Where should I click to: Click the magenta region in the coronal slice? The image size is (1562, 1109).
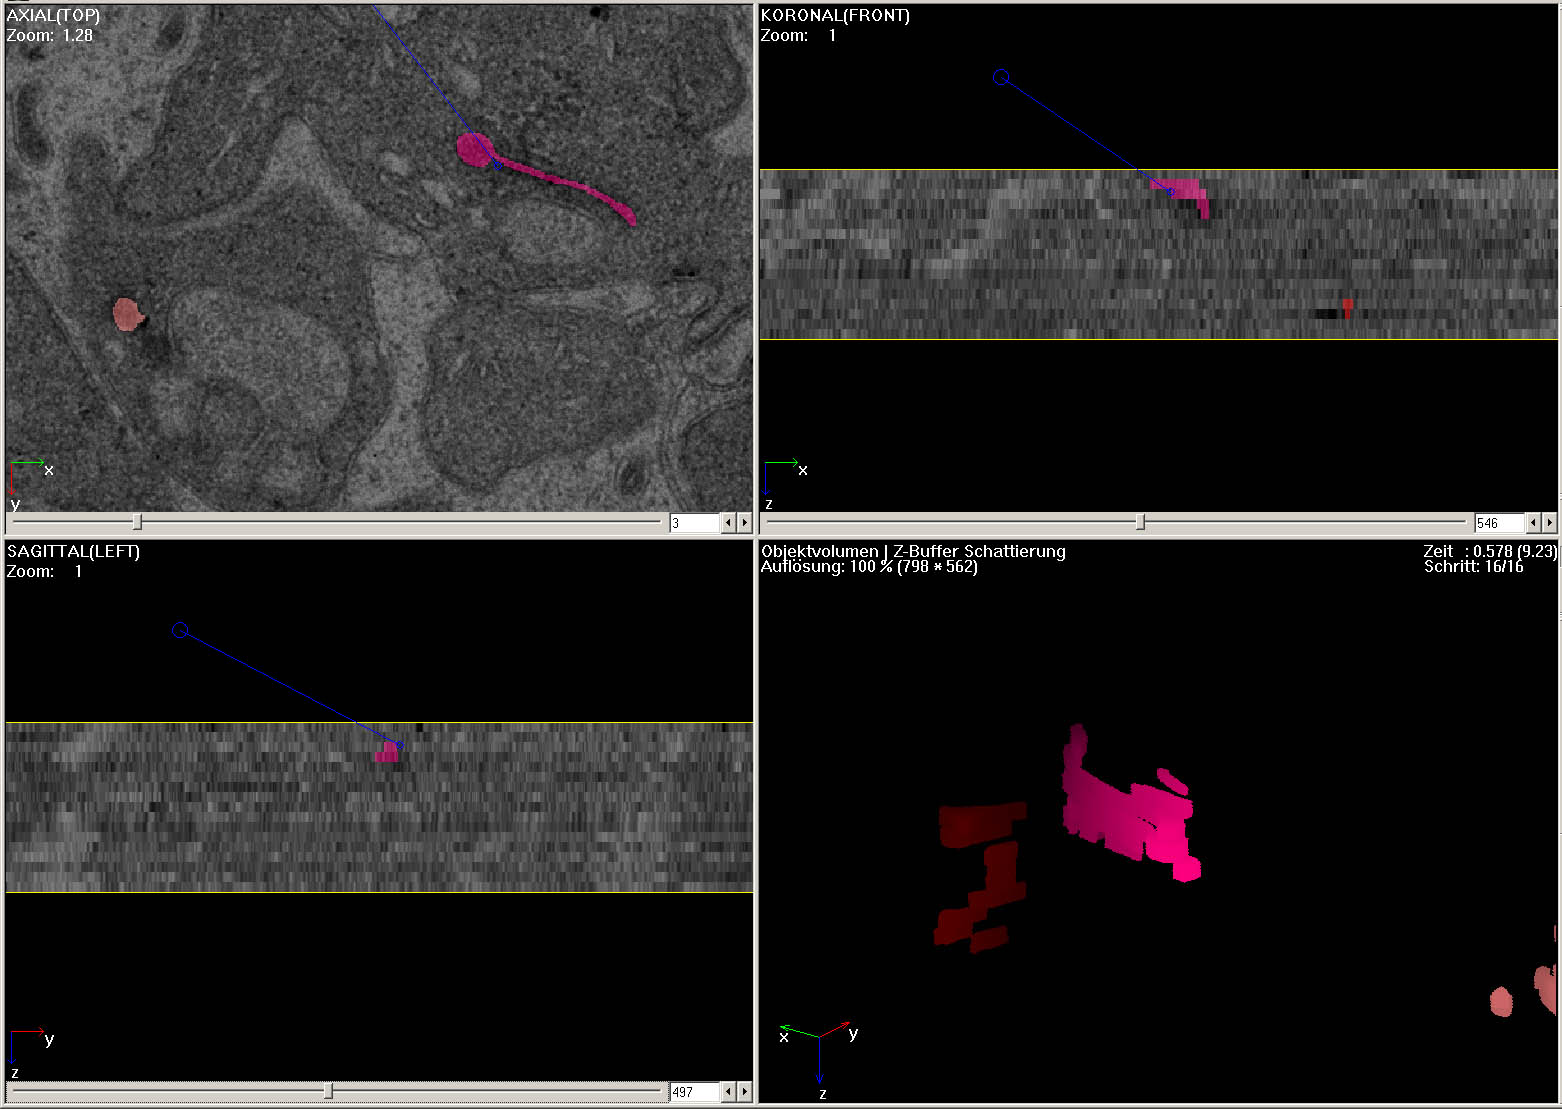pos(1186,190)
